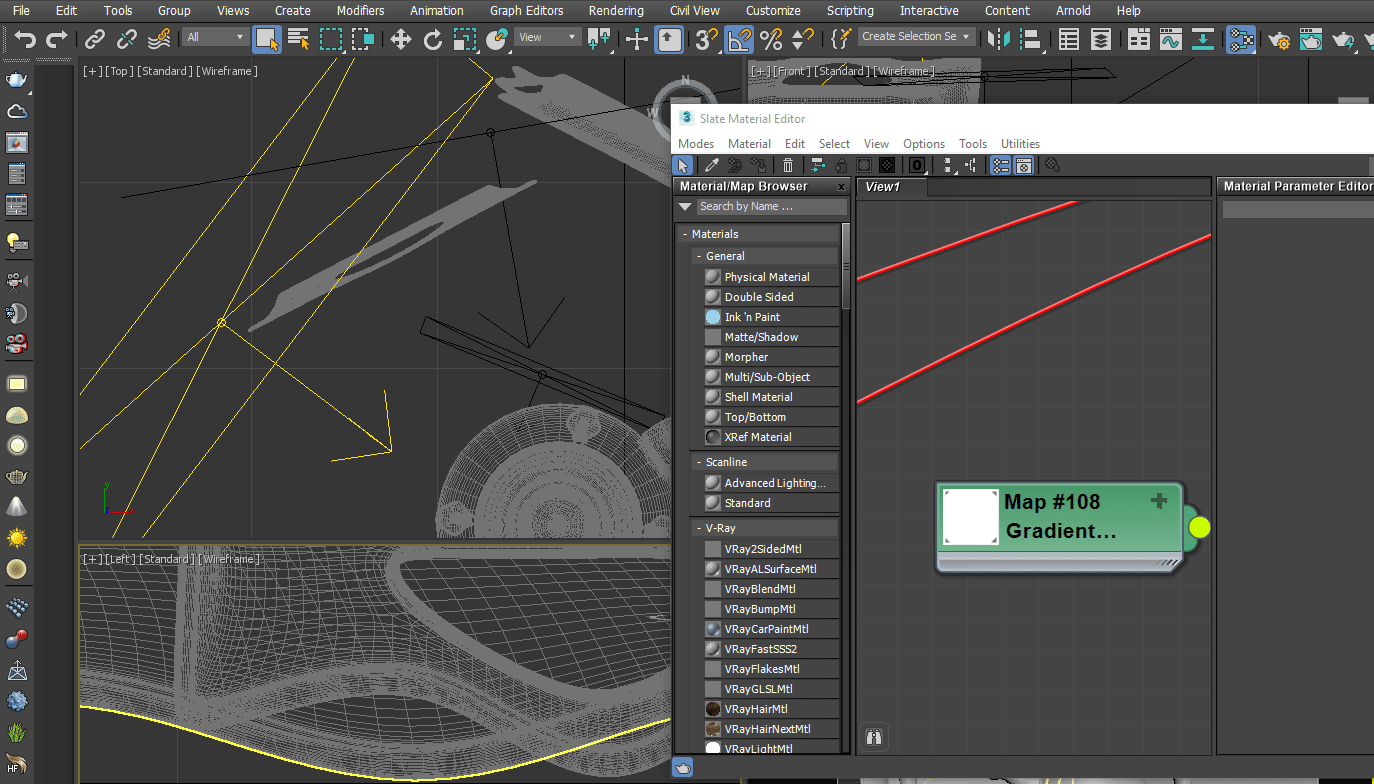Open the All selection filter dropdown

[215, 37]
